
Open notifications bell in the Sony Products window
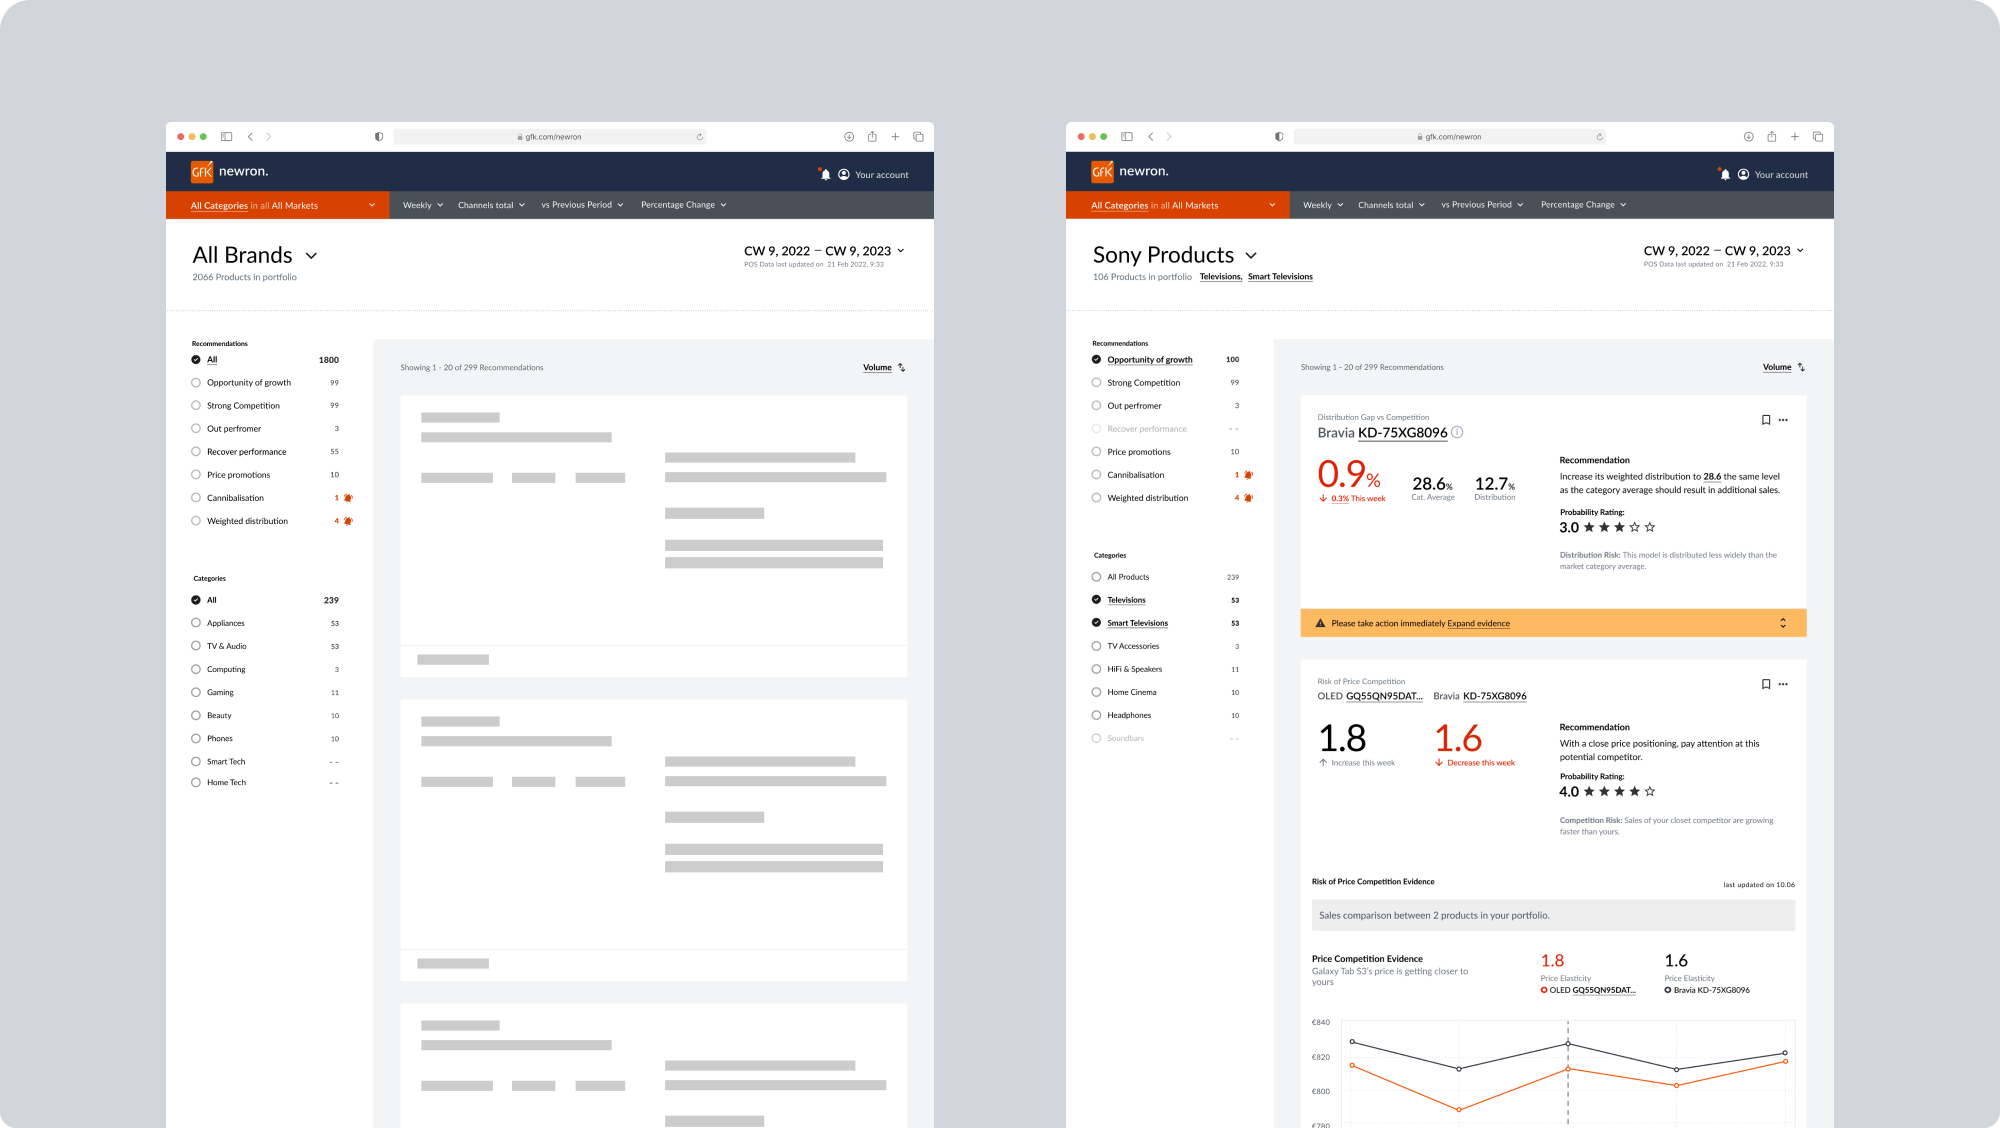(1725, 174)
